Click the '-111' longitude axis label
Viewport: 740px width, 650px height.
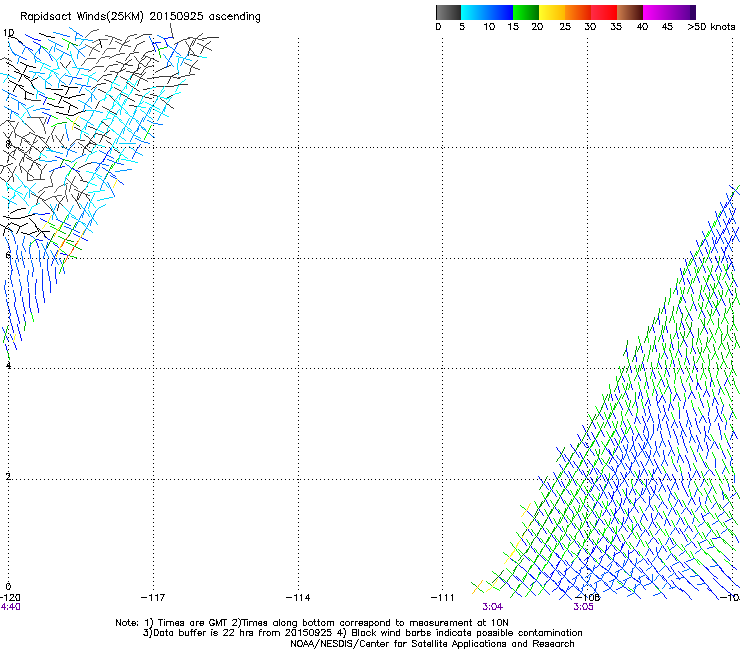[x=442, y=598]
